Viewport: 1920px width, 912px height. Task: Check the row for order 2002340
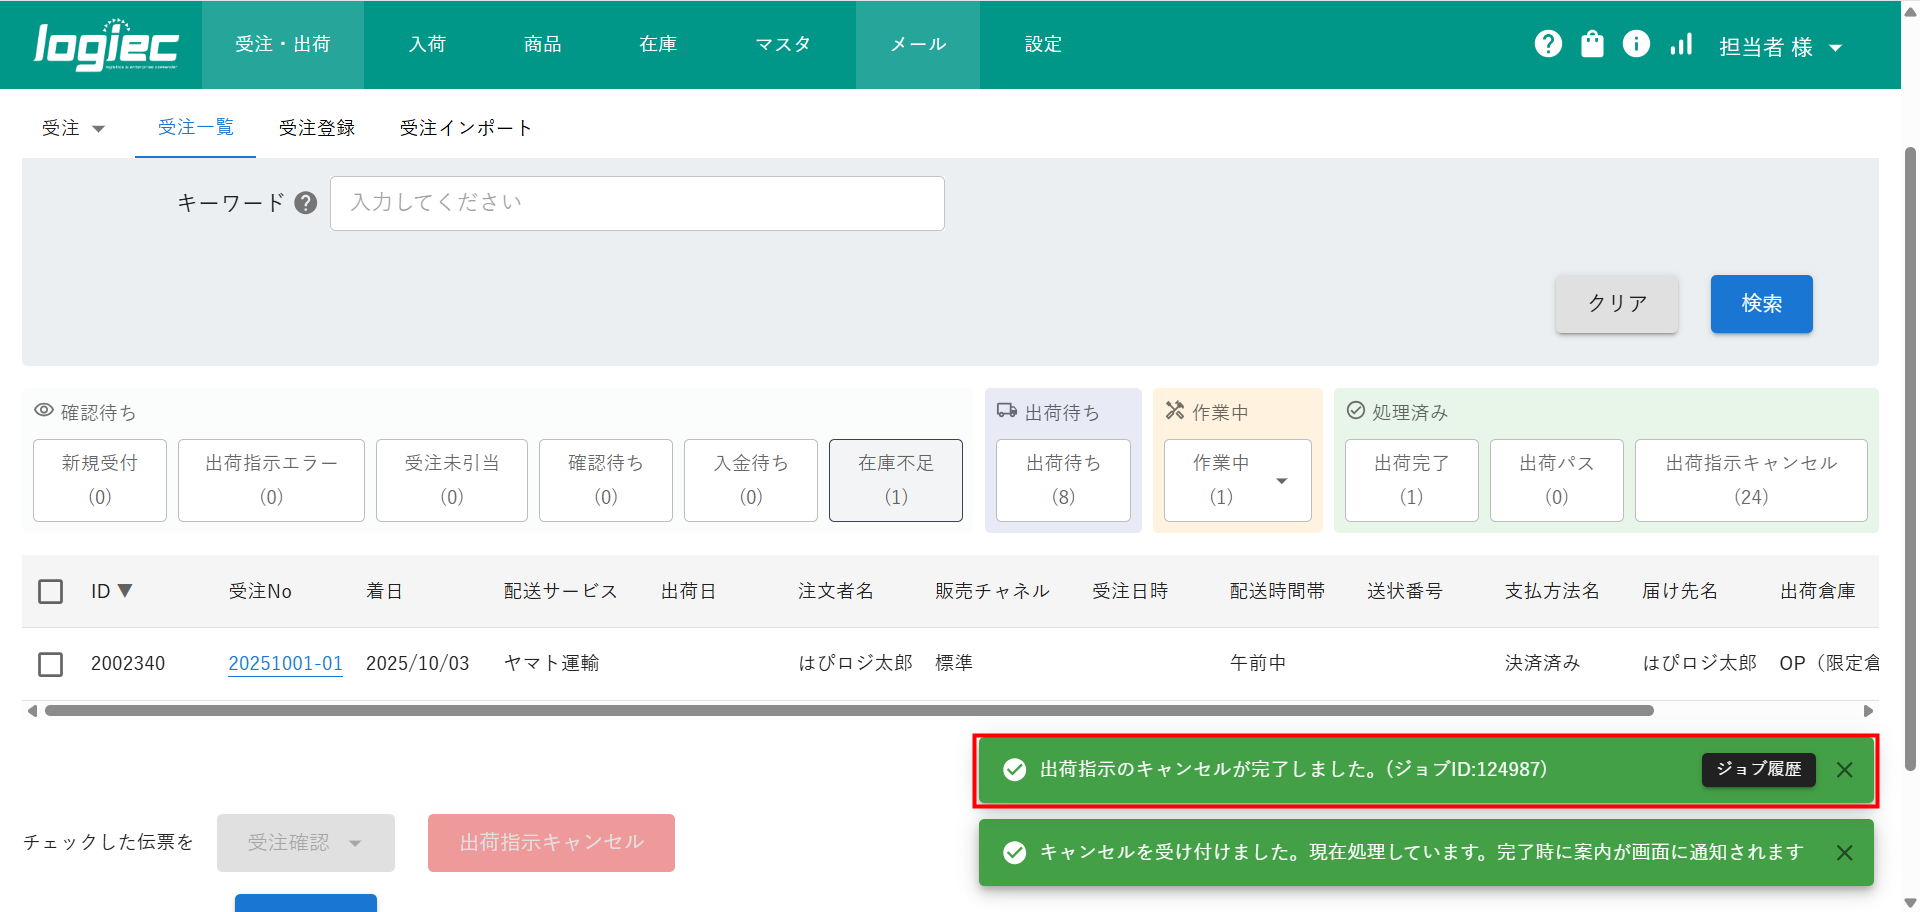pyautogui.click(x=50, y=664)
